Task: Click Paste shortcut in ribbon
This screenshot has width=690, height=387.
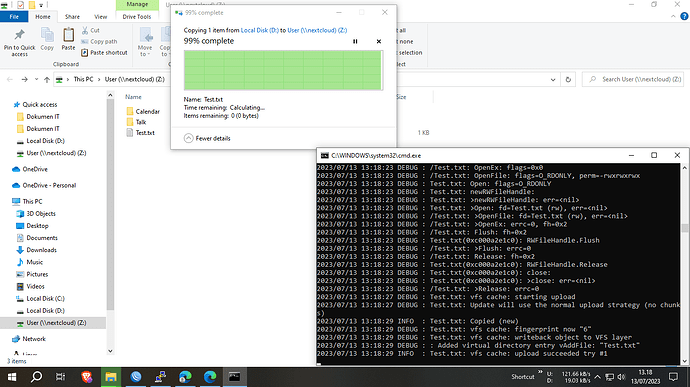Action: pyautogui.click(x=104, y=52)
